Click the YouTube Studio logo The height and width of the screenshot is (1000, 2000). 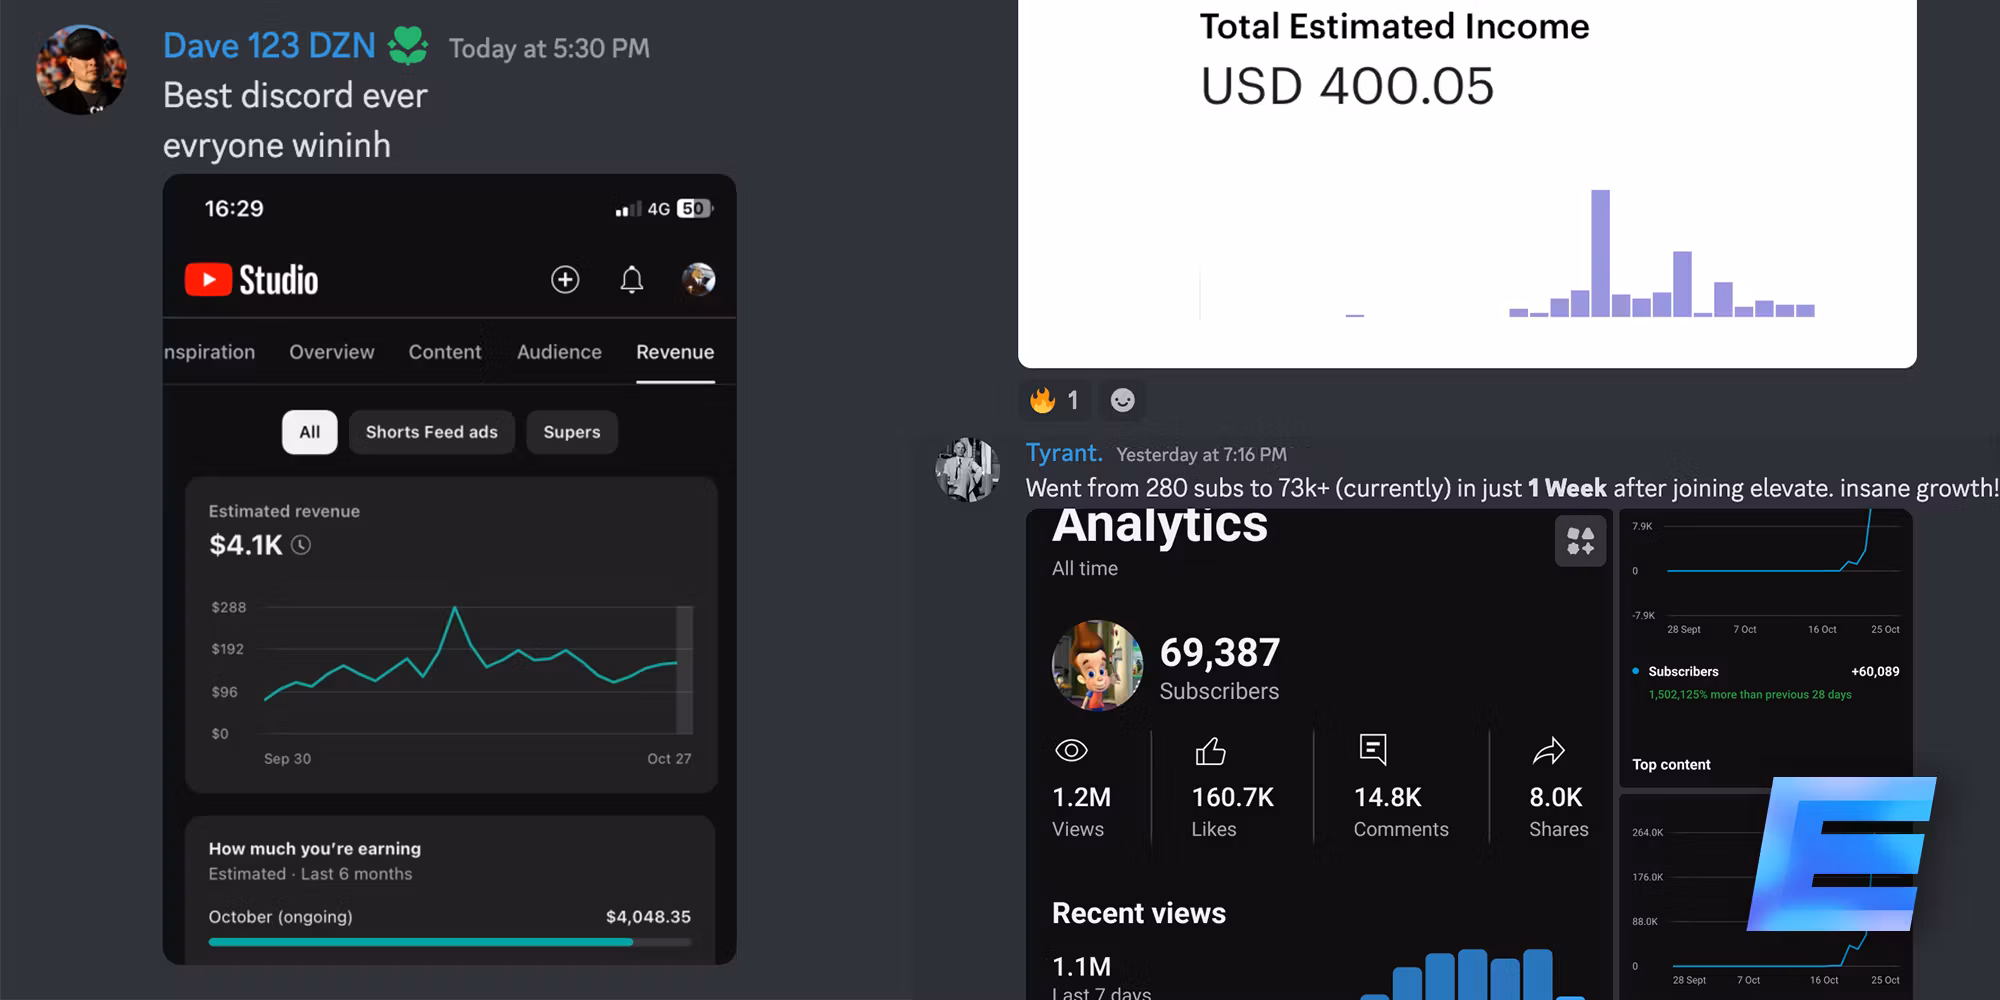(x=252, y=280)
